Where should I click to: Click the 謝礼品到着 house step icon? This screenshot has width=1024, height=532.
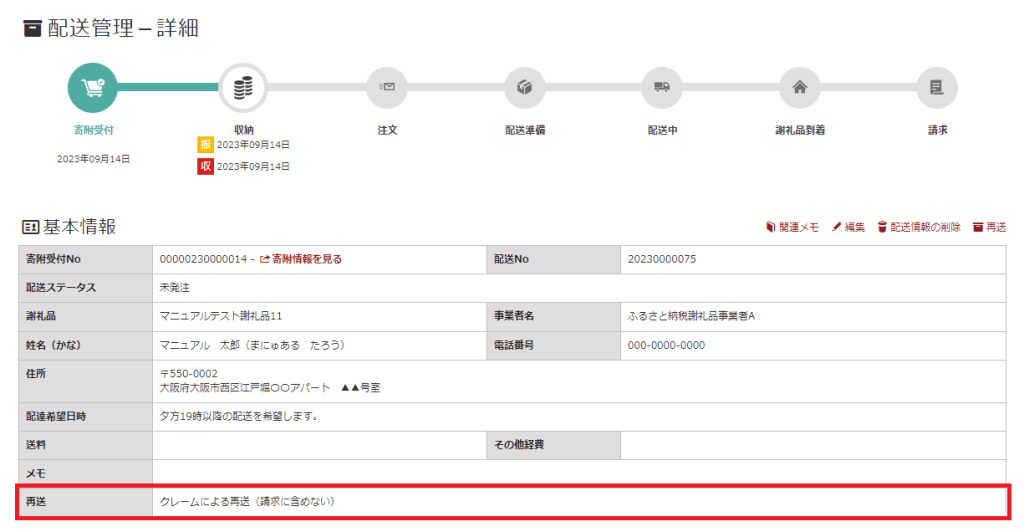coord(799,88)
